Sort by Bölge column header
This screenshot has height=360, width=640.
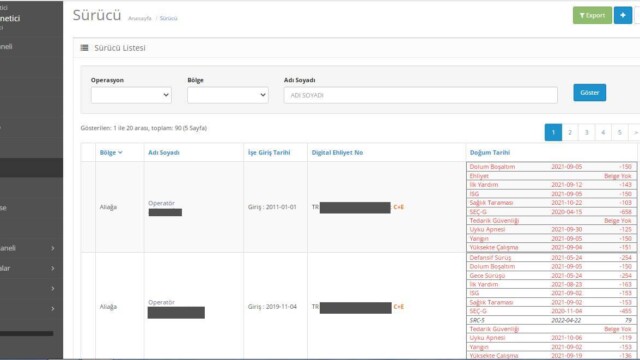(x=111, y=153)
